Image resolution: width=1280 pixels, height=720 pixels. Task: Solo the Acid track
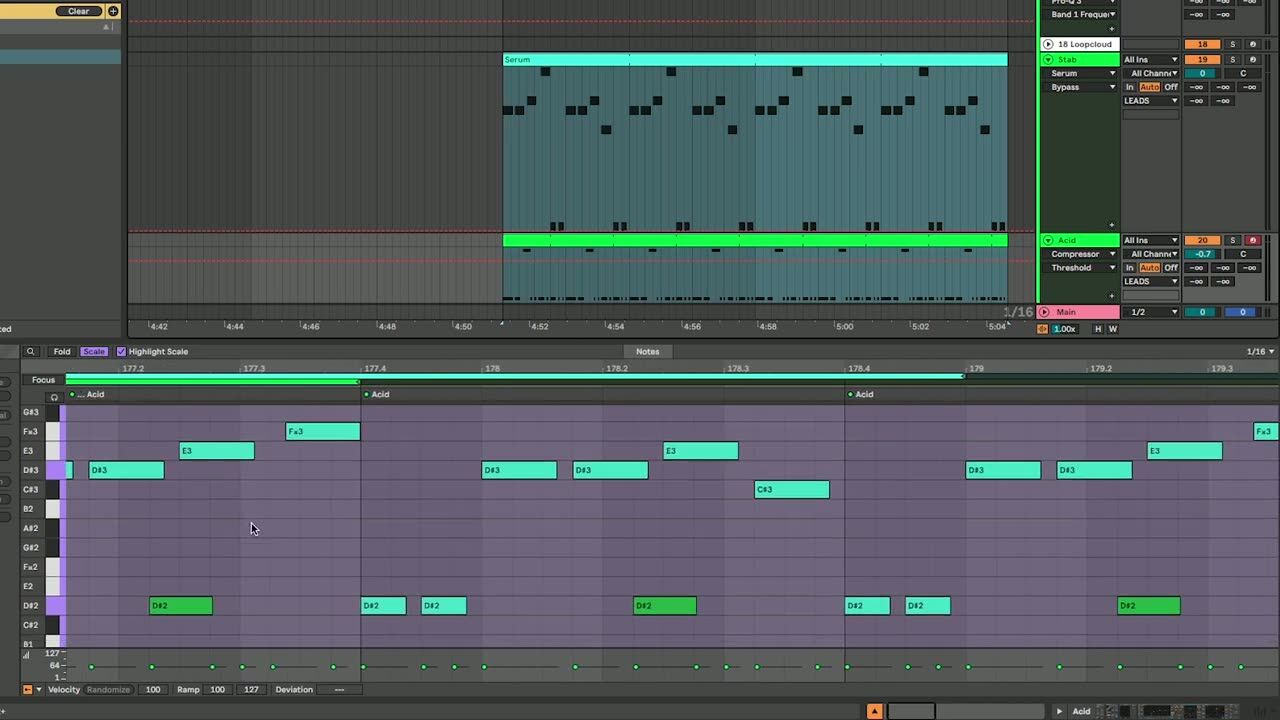point(1233,240)
